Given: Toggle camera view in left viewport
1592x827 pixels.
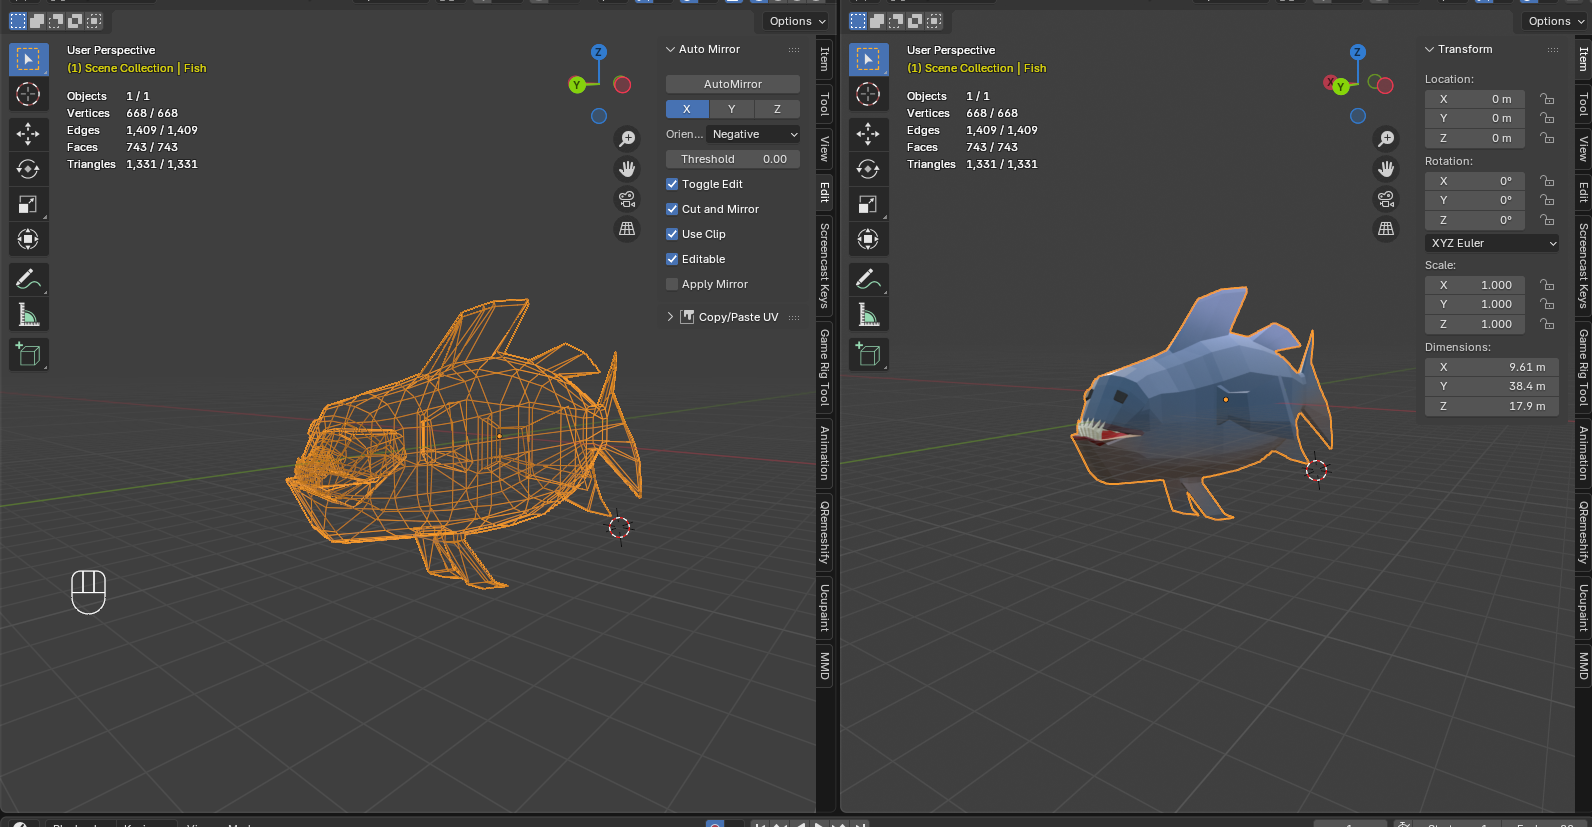Looking at the screenshot, I should pyautogui.click(x=627, y=199).
